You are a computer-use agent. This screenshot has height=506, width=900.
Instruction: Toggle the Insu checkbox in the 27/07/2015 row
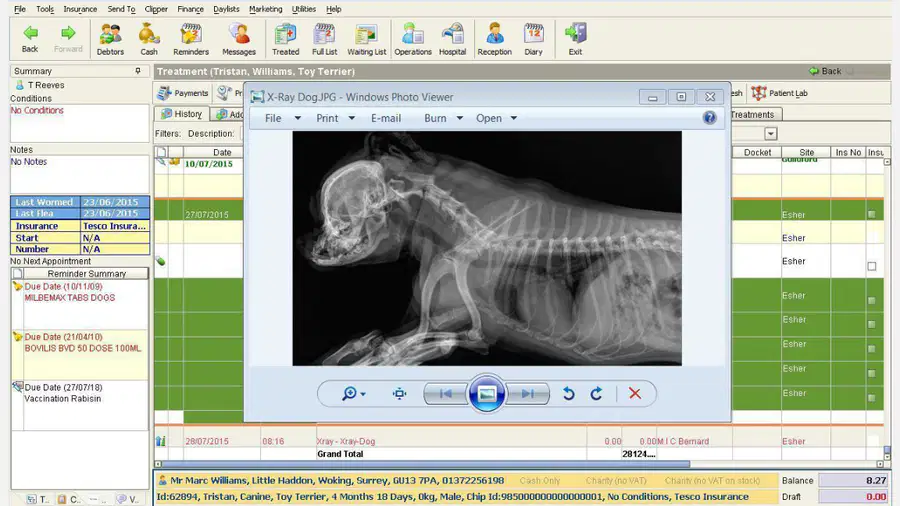pos(871,214)
